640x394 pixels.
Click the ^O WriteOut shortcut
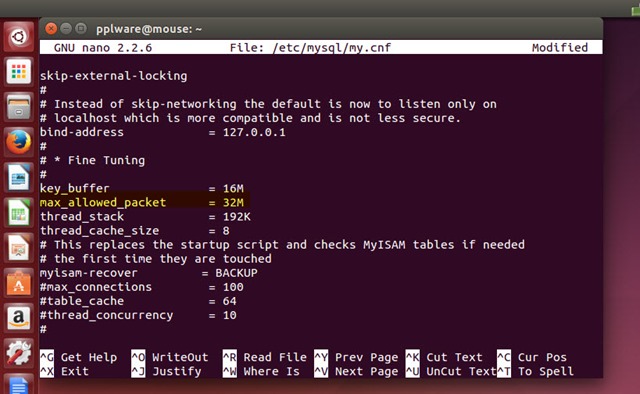[170, 357]
